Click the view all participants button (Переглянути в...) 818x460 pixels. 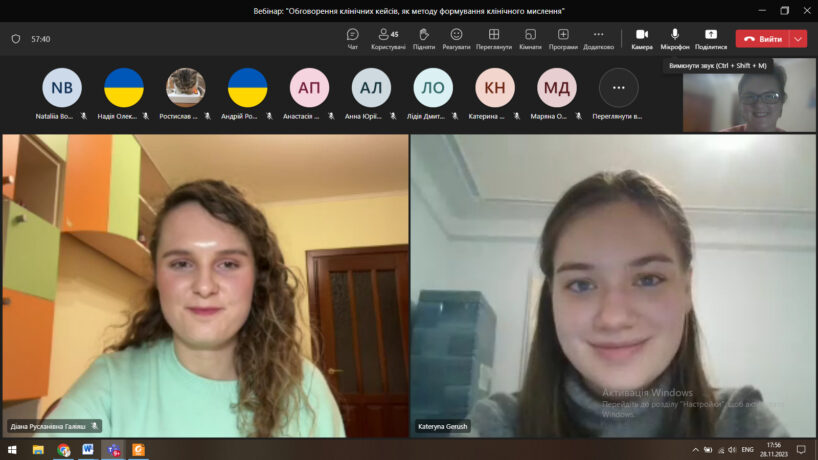pos(618,88)
